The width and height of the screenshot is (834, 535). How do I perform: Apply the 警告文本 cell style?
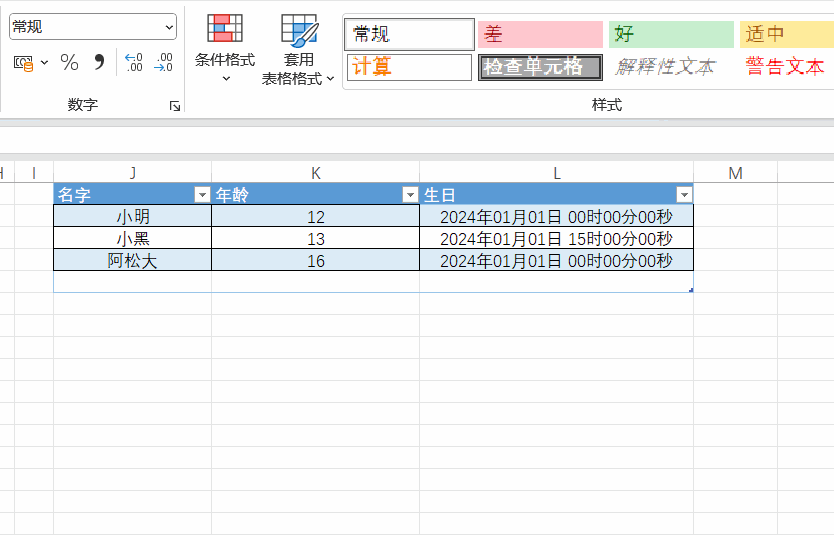coord(786,67)
